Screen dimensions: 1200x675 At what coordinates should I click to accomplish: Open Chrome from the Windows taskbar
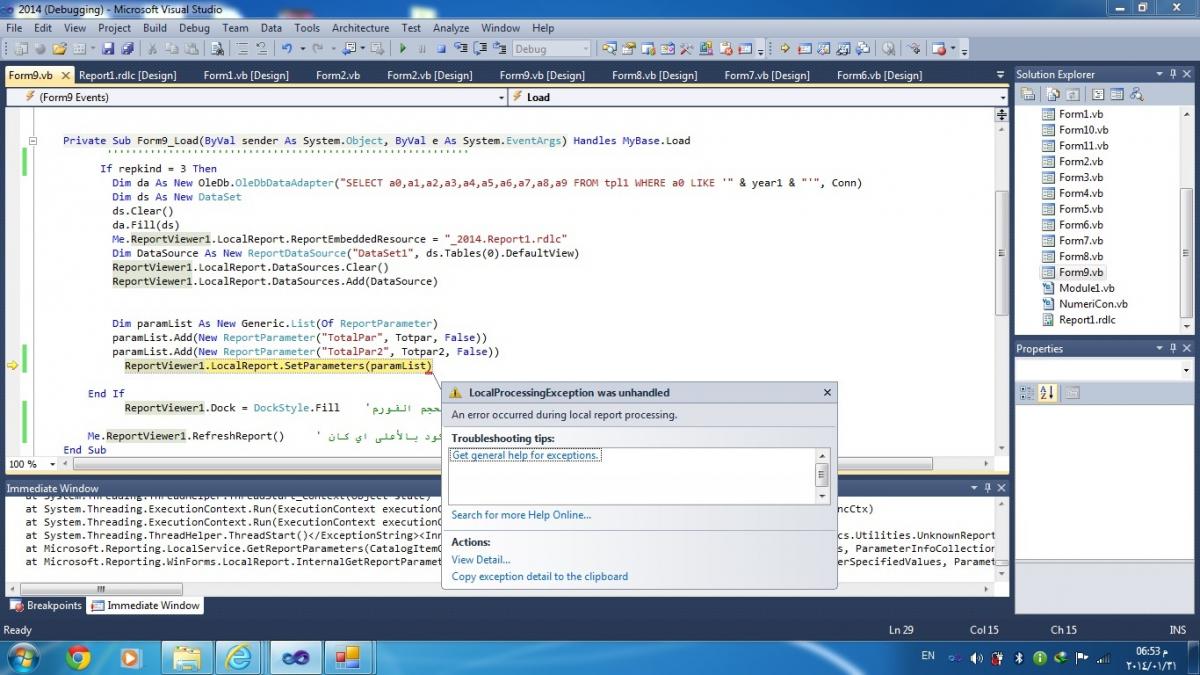(78, 657)
